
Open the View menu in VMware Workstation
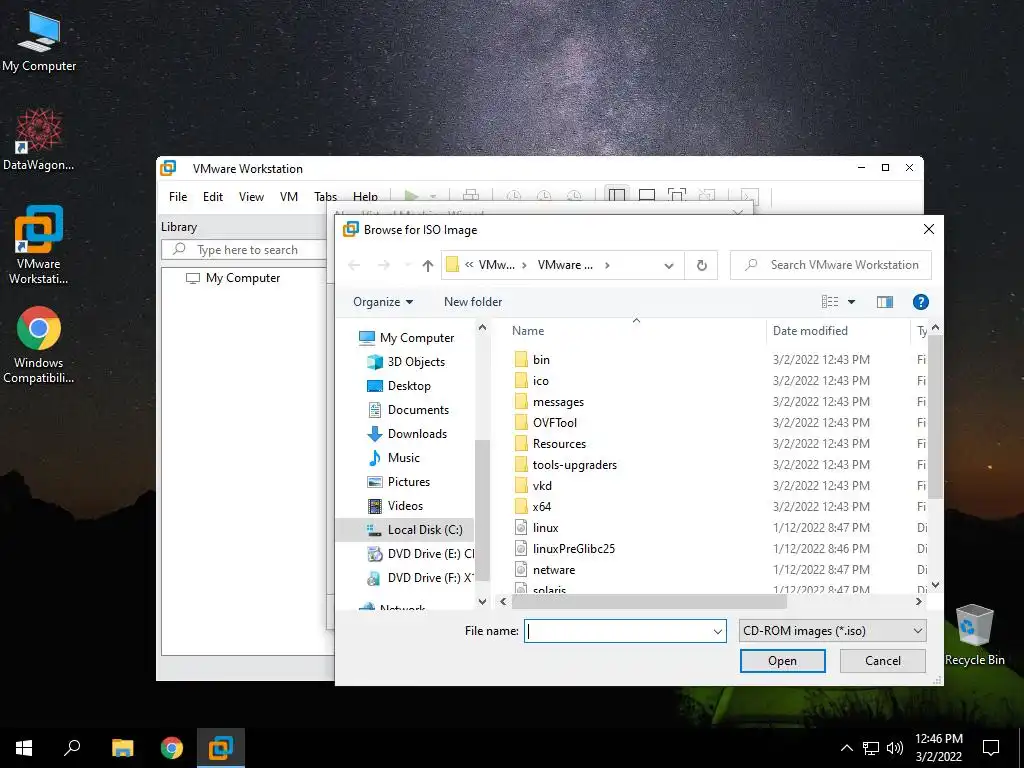click(x=251, y=197)
